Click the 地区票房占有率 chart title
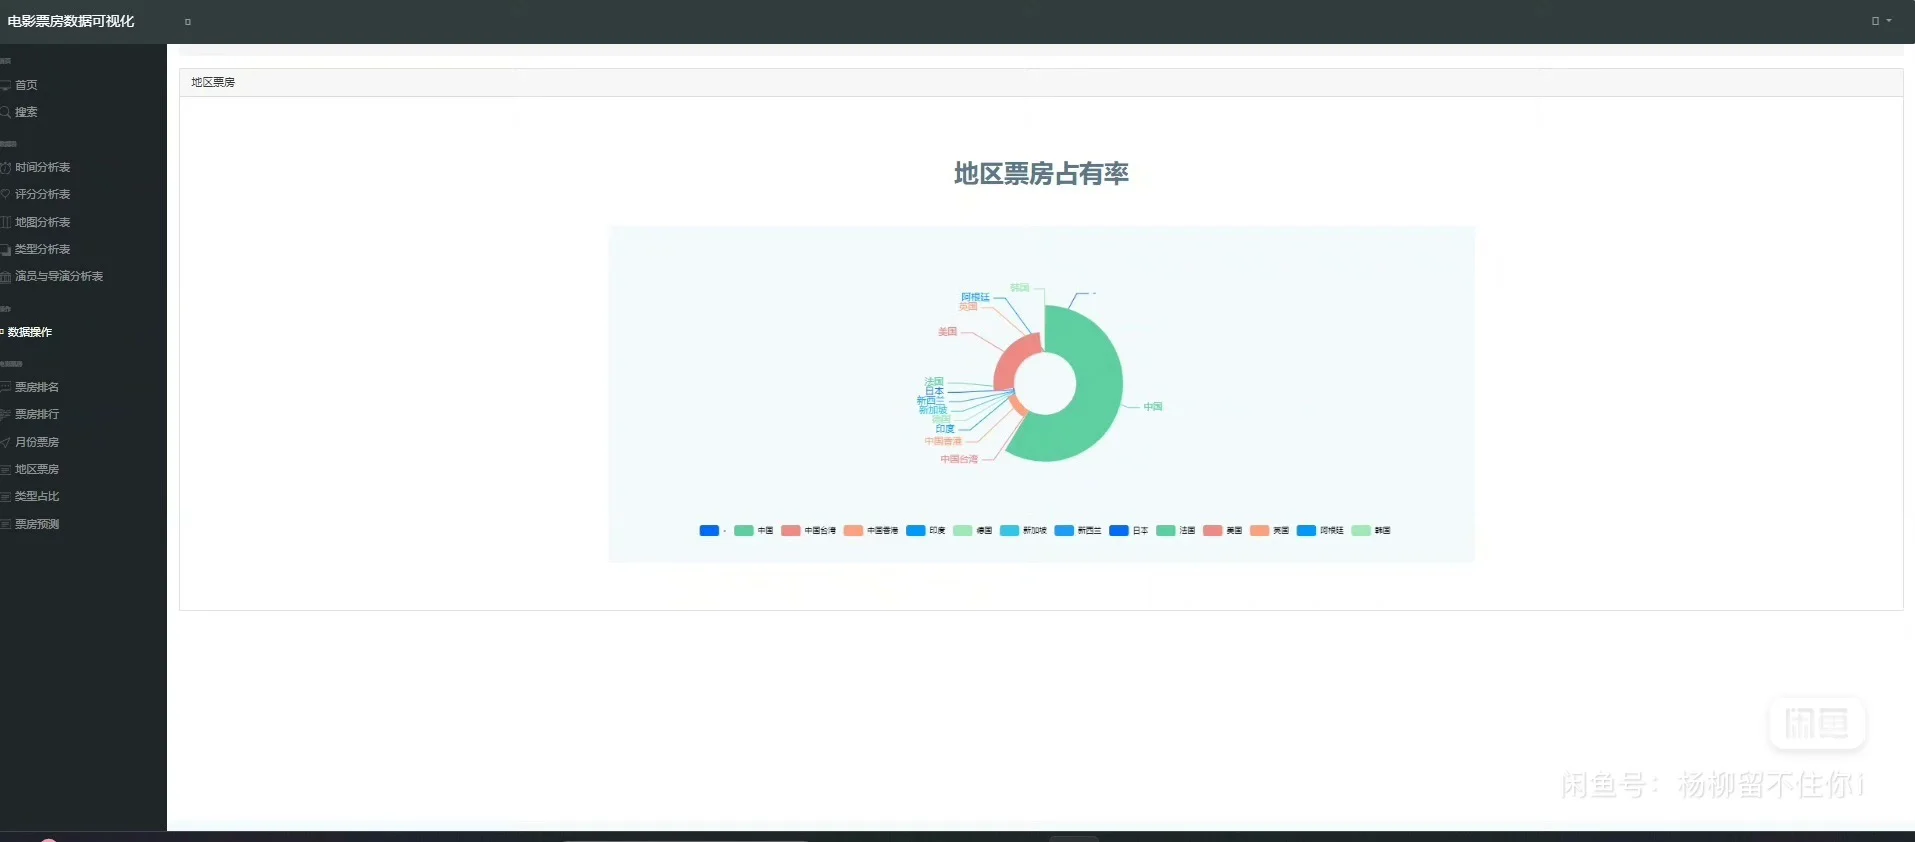1915x842 pixels. point(1041,174)
